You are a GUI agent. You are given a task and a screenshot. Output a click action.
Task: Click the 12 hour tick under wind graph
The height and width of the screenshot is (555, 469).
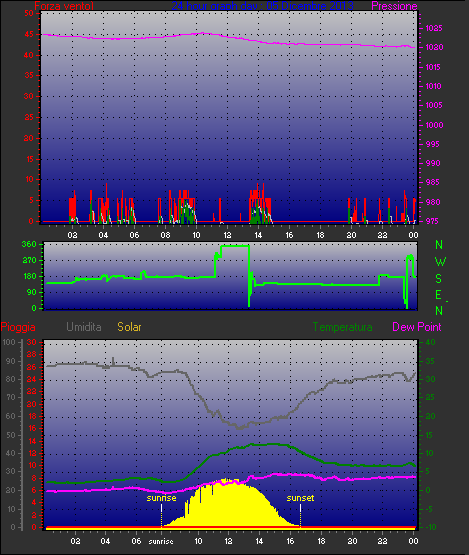(x=227, y=235)
